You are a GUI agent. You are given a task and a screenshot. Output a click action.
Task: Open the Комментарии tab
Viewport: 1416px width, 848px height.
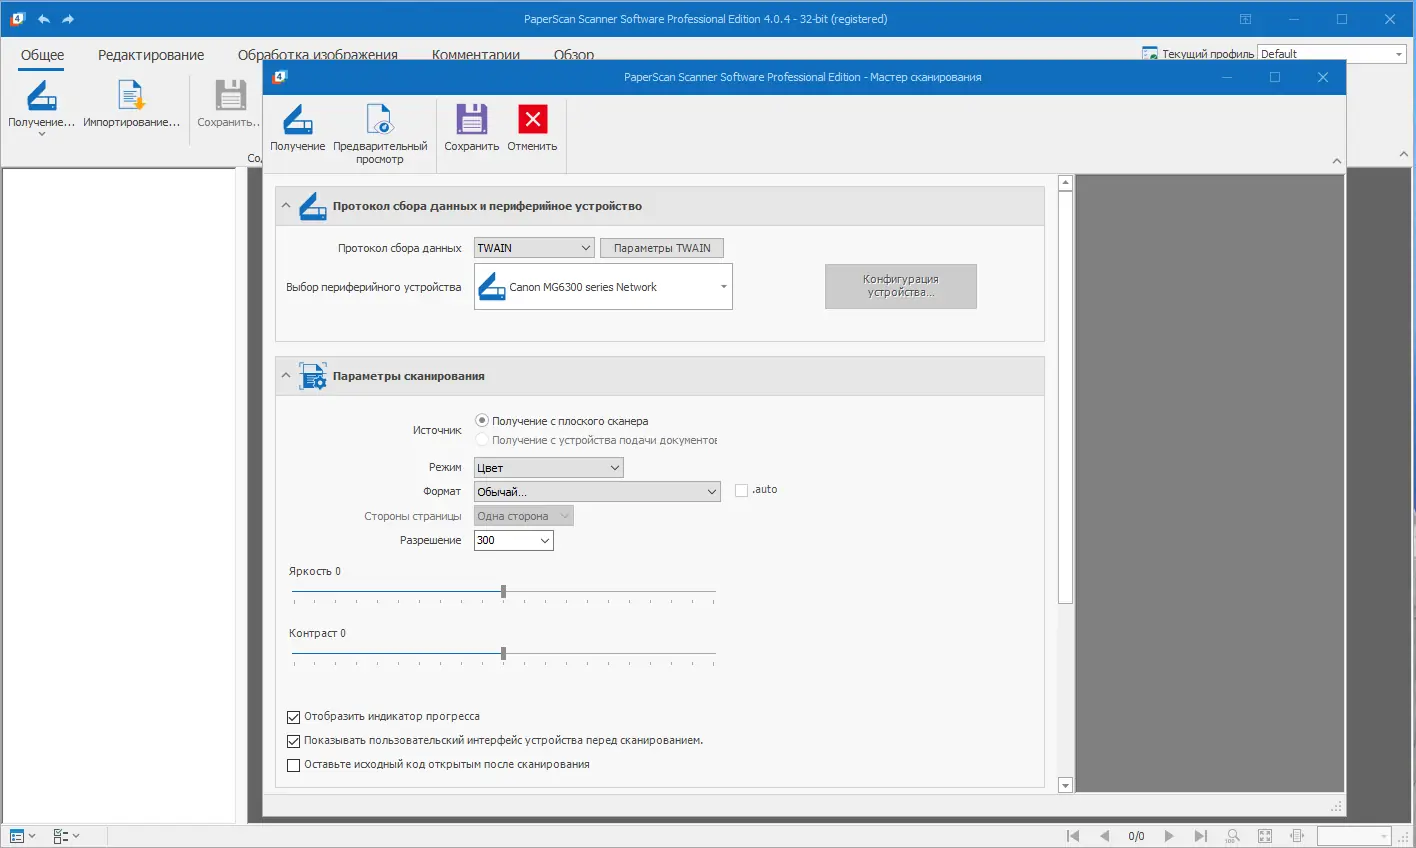(476, 55)
